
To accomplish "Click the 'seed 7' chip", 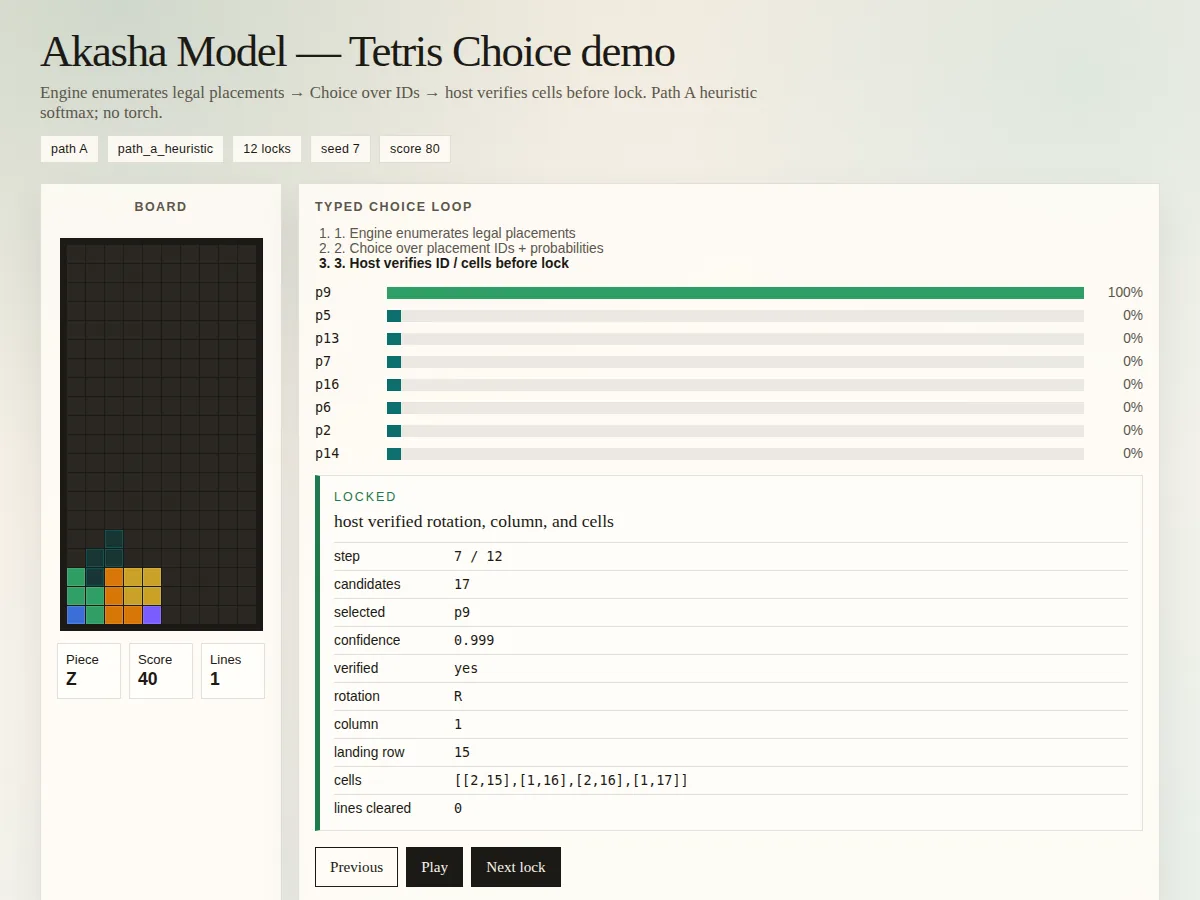I will tap(340, 149).
